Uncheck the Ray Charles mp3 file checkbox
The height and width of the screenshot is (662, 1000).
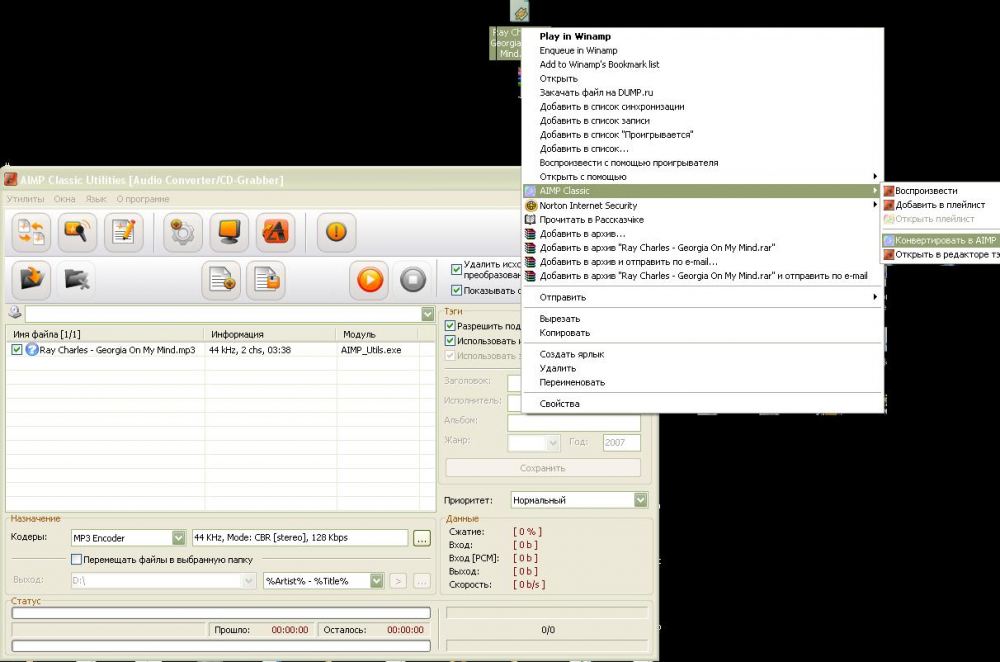point(17,349)
